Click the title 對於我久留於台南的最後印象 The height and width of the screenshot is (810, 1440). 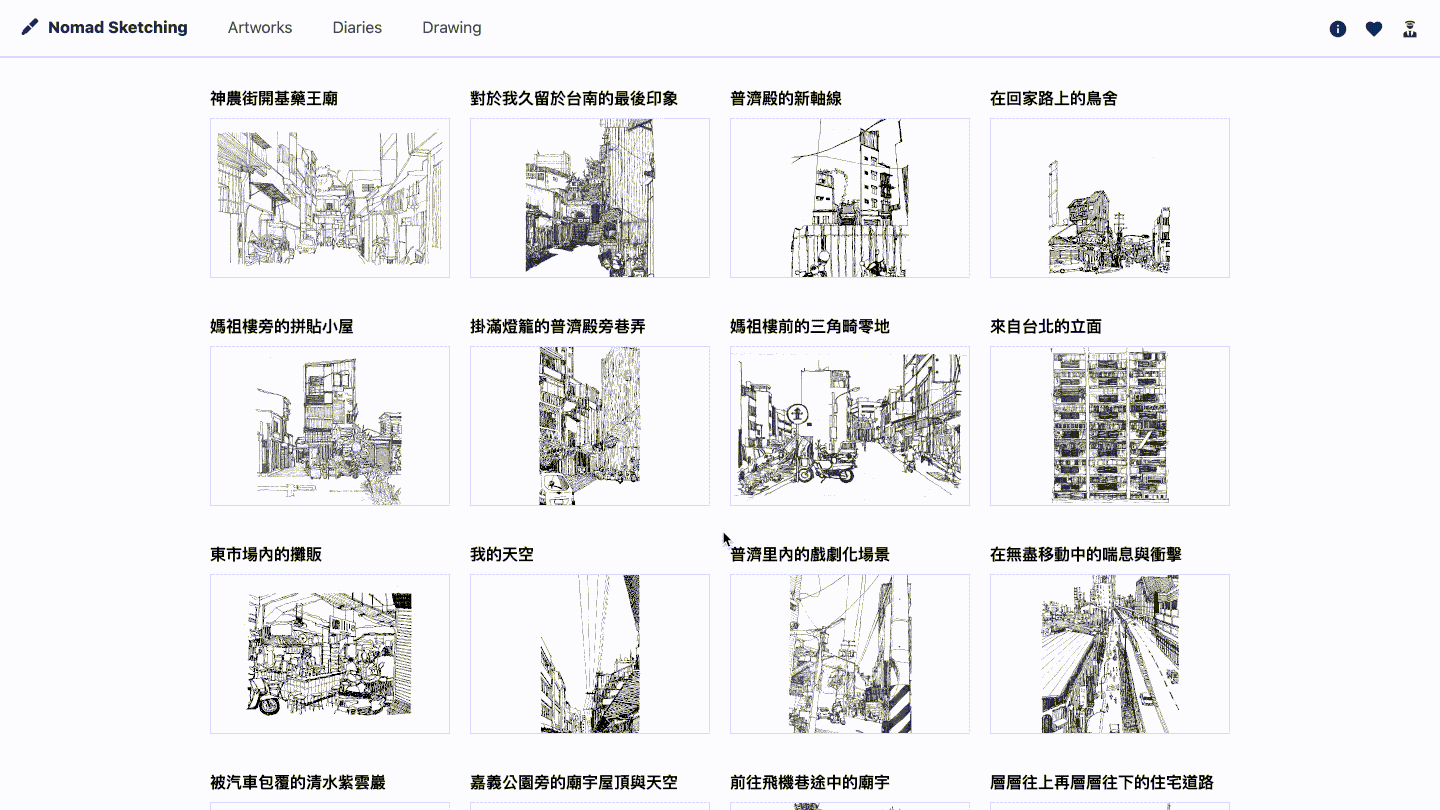click(x=574, y=99)
